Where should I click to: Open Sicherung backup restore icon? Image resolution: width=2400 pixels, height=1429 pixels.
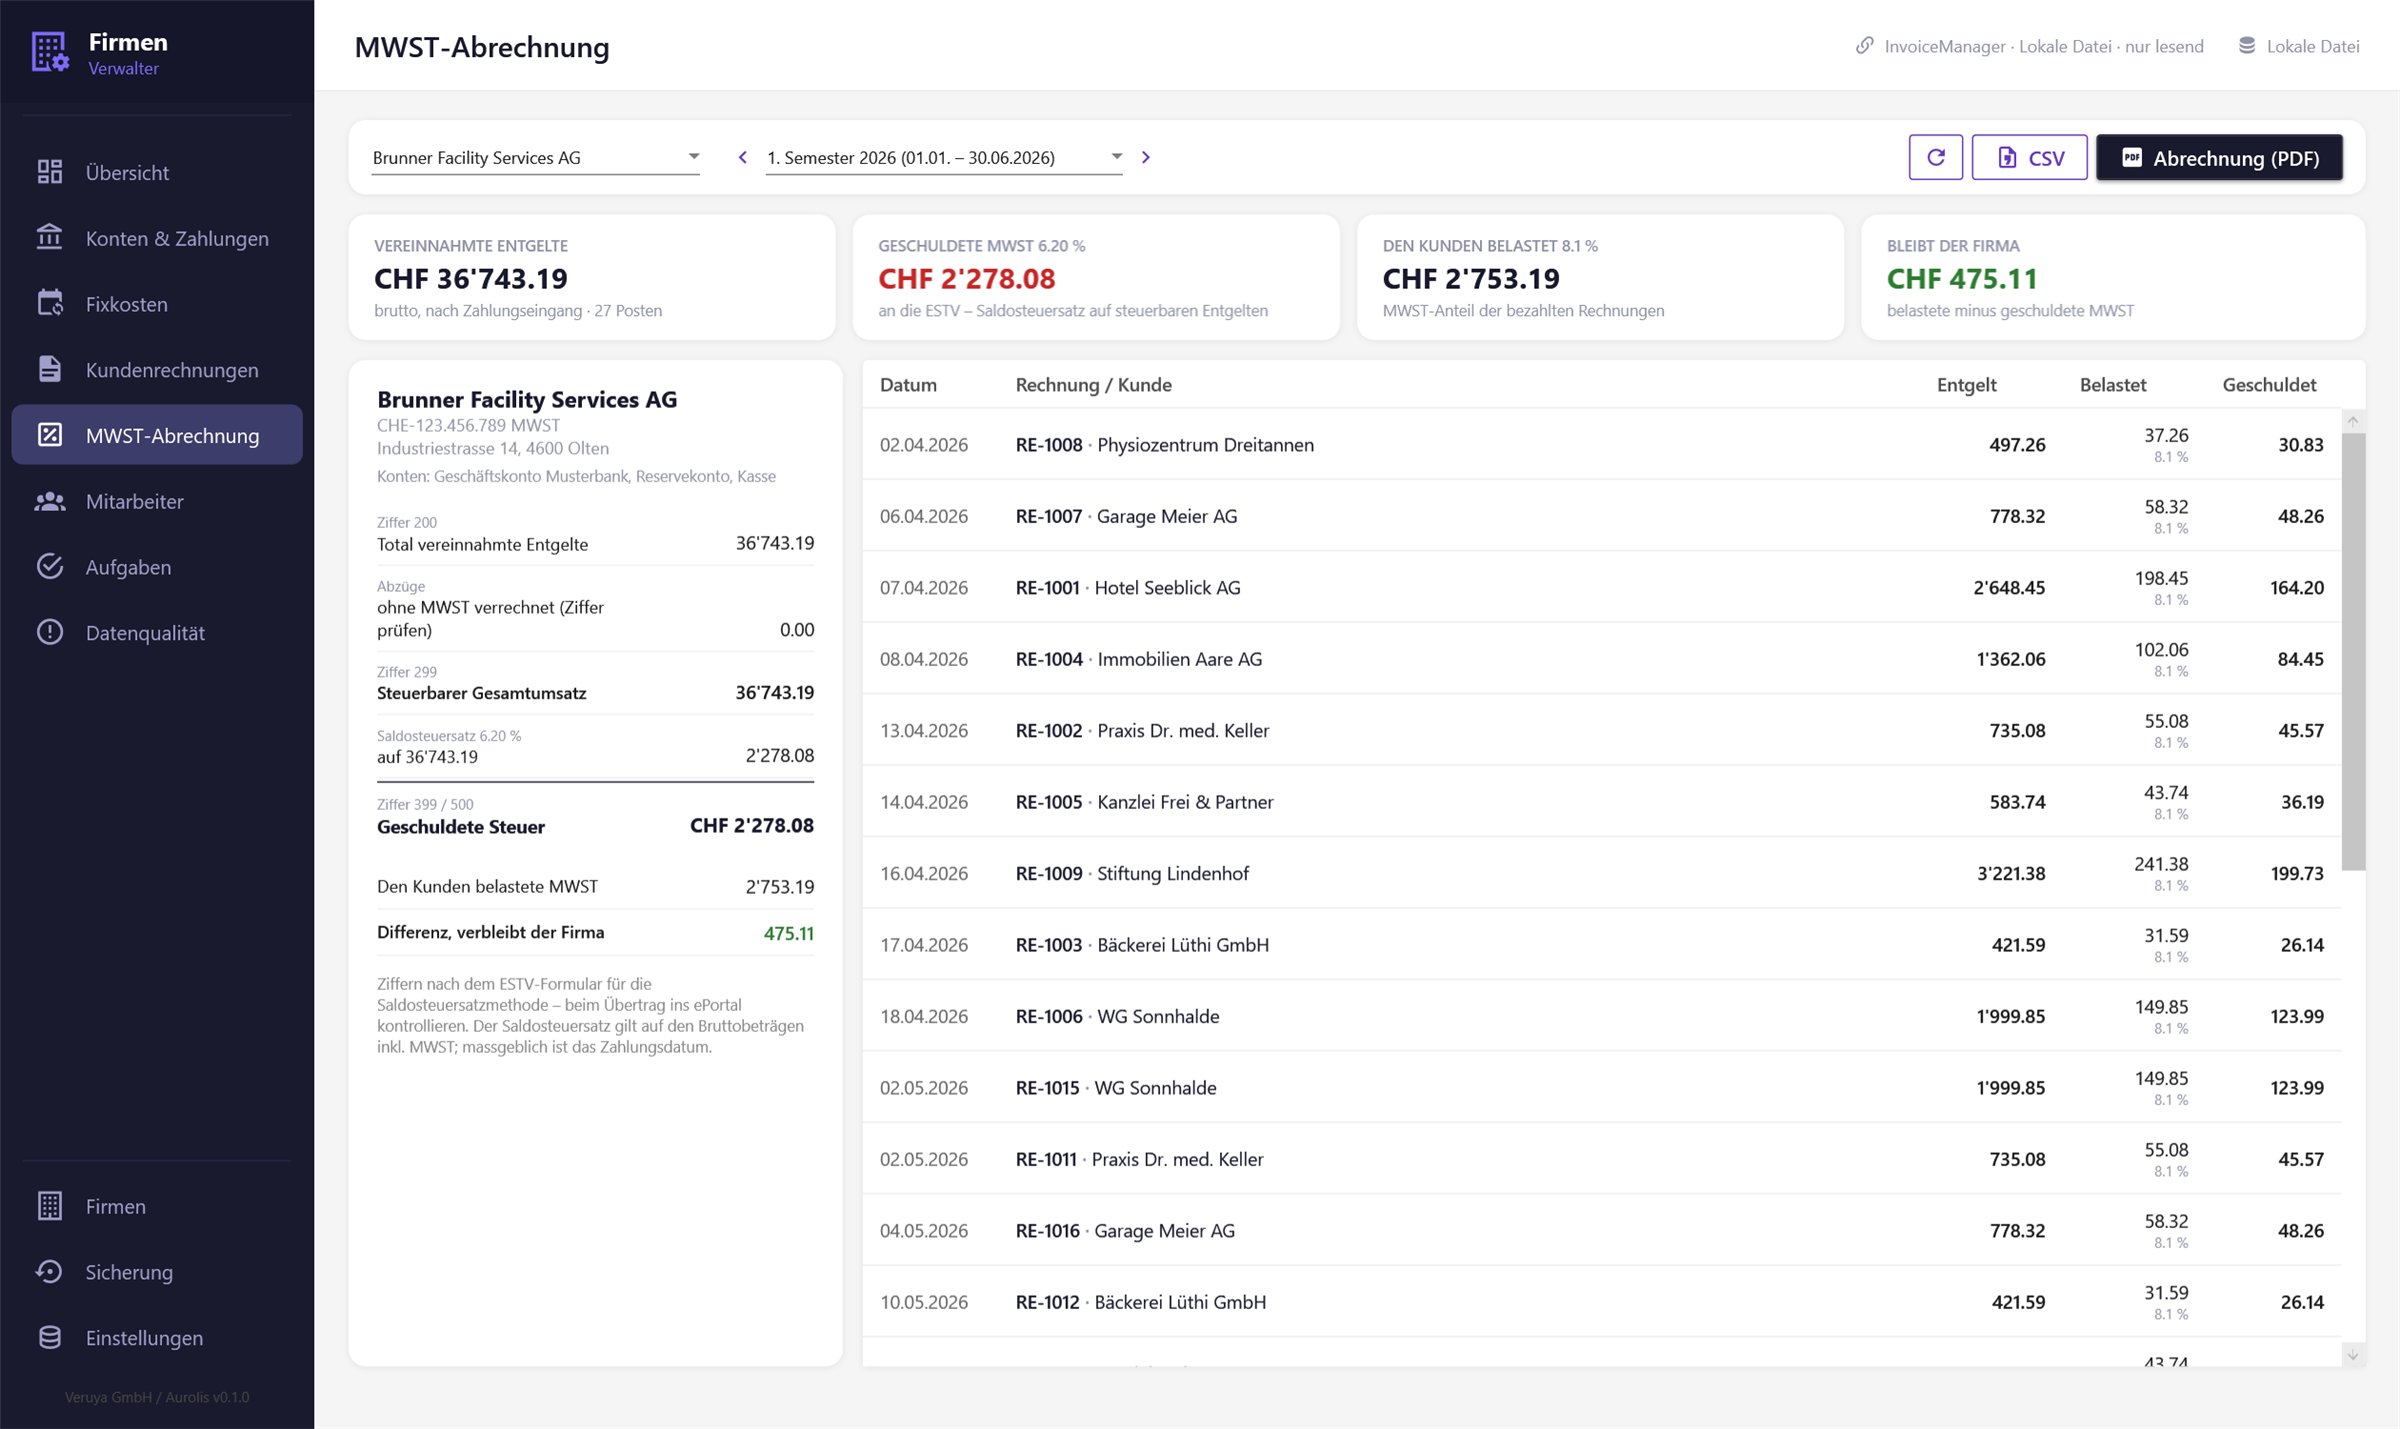[x=50, y=1272]
